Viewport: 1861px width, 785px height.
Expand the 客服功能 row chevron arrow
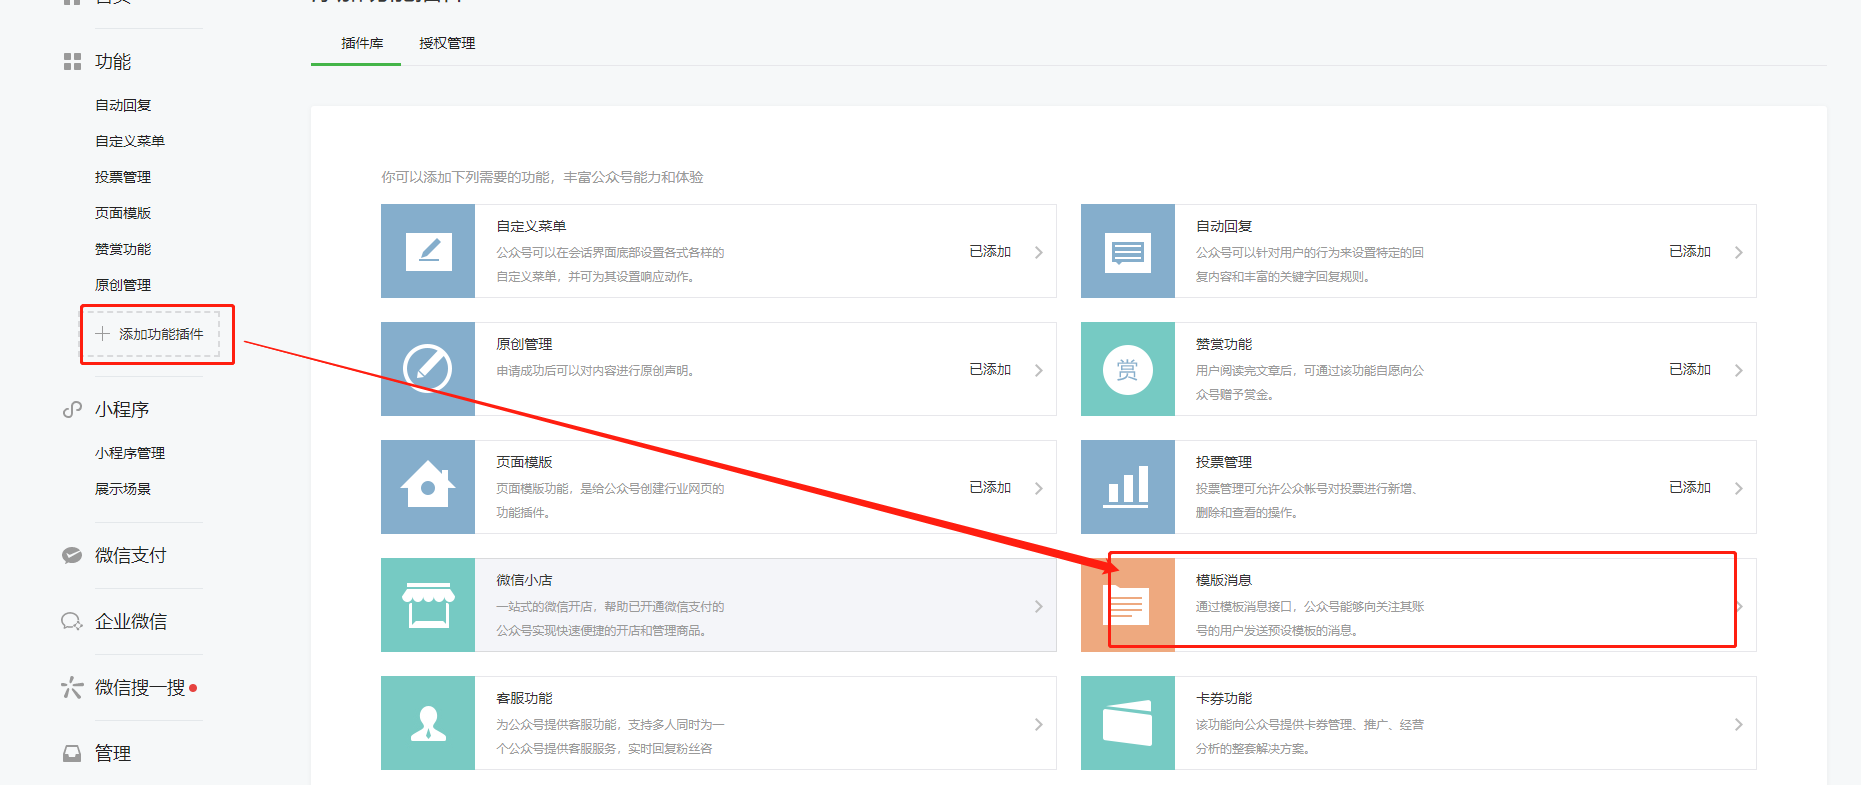pyautogui.click(x=1038, y=724)
